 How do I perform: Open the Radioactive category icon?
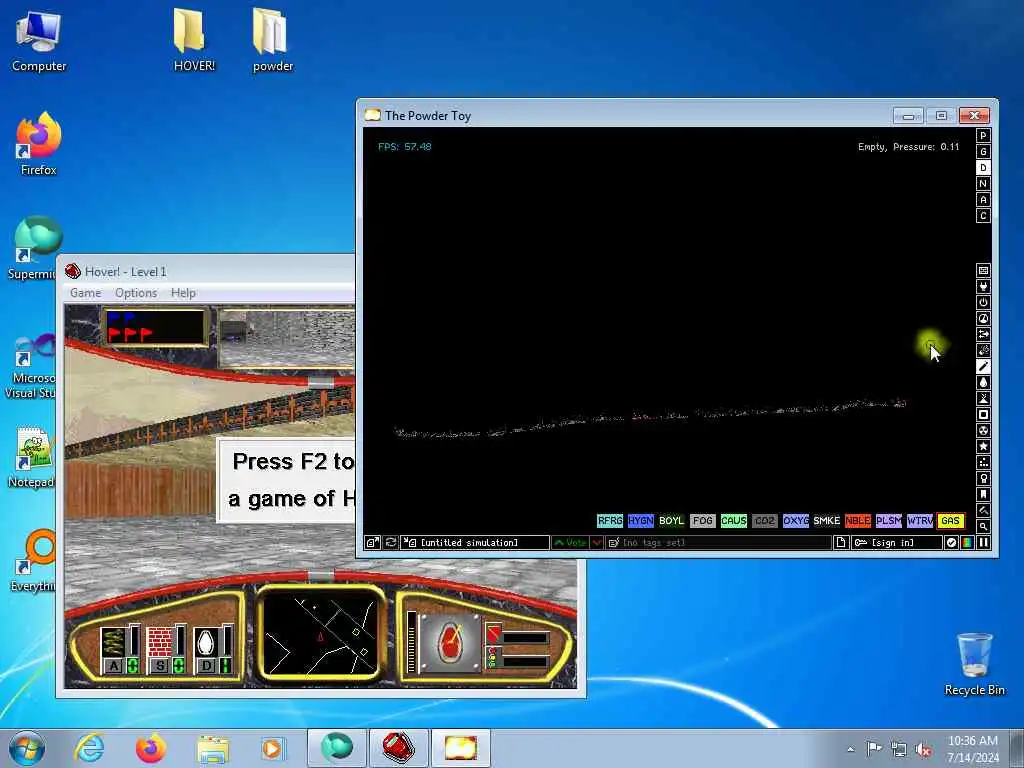pos(983,430)
